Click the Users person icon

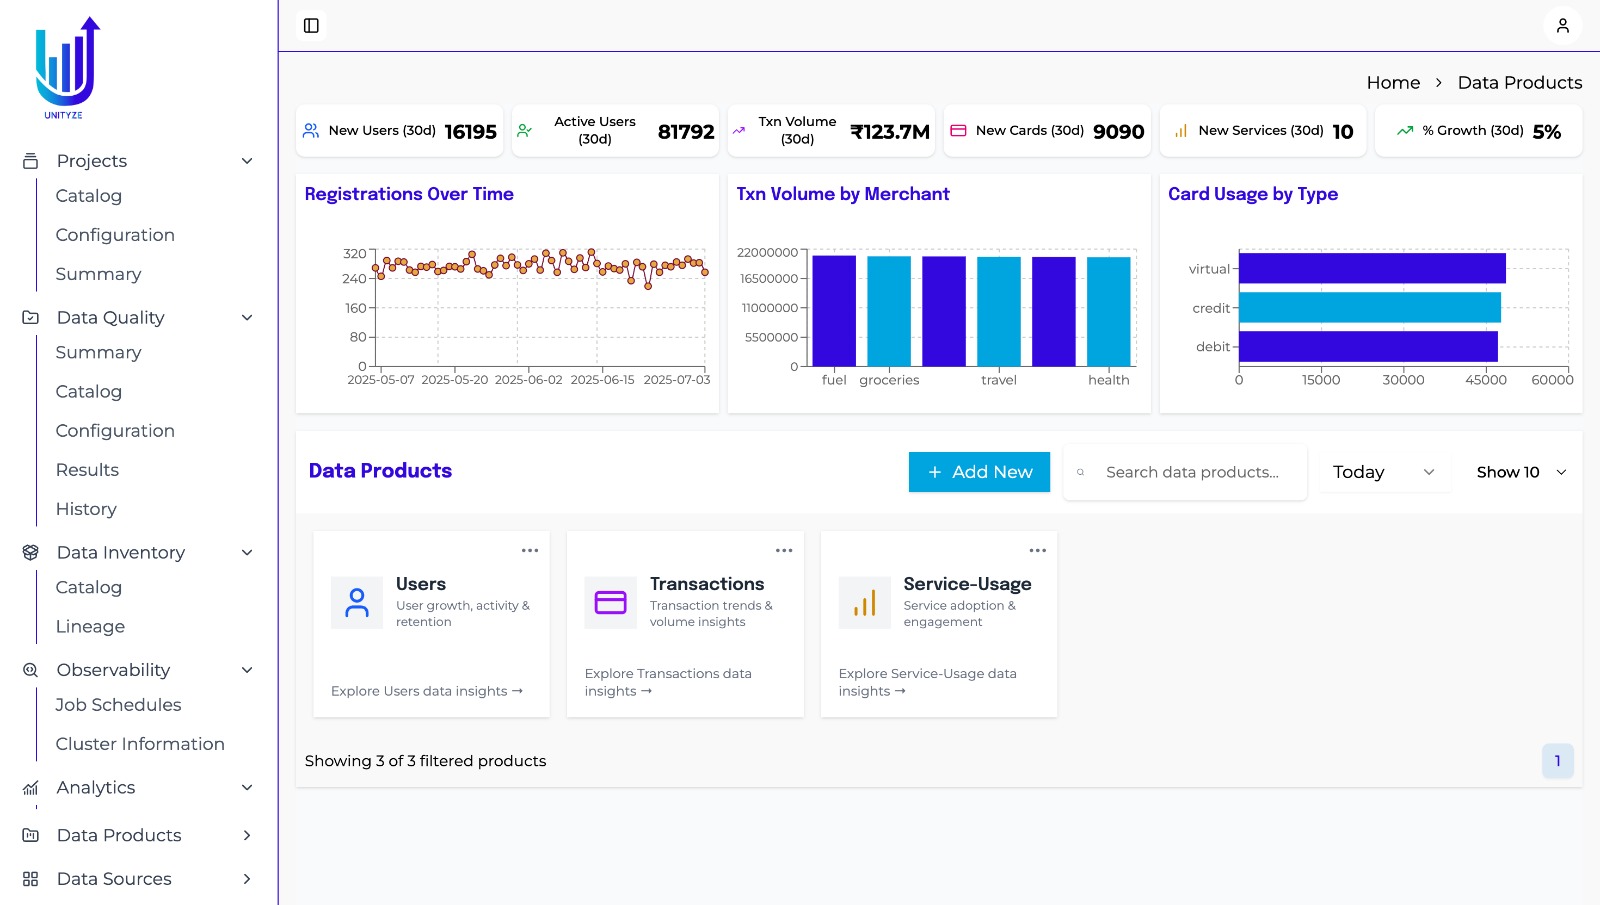click(357, 603)
